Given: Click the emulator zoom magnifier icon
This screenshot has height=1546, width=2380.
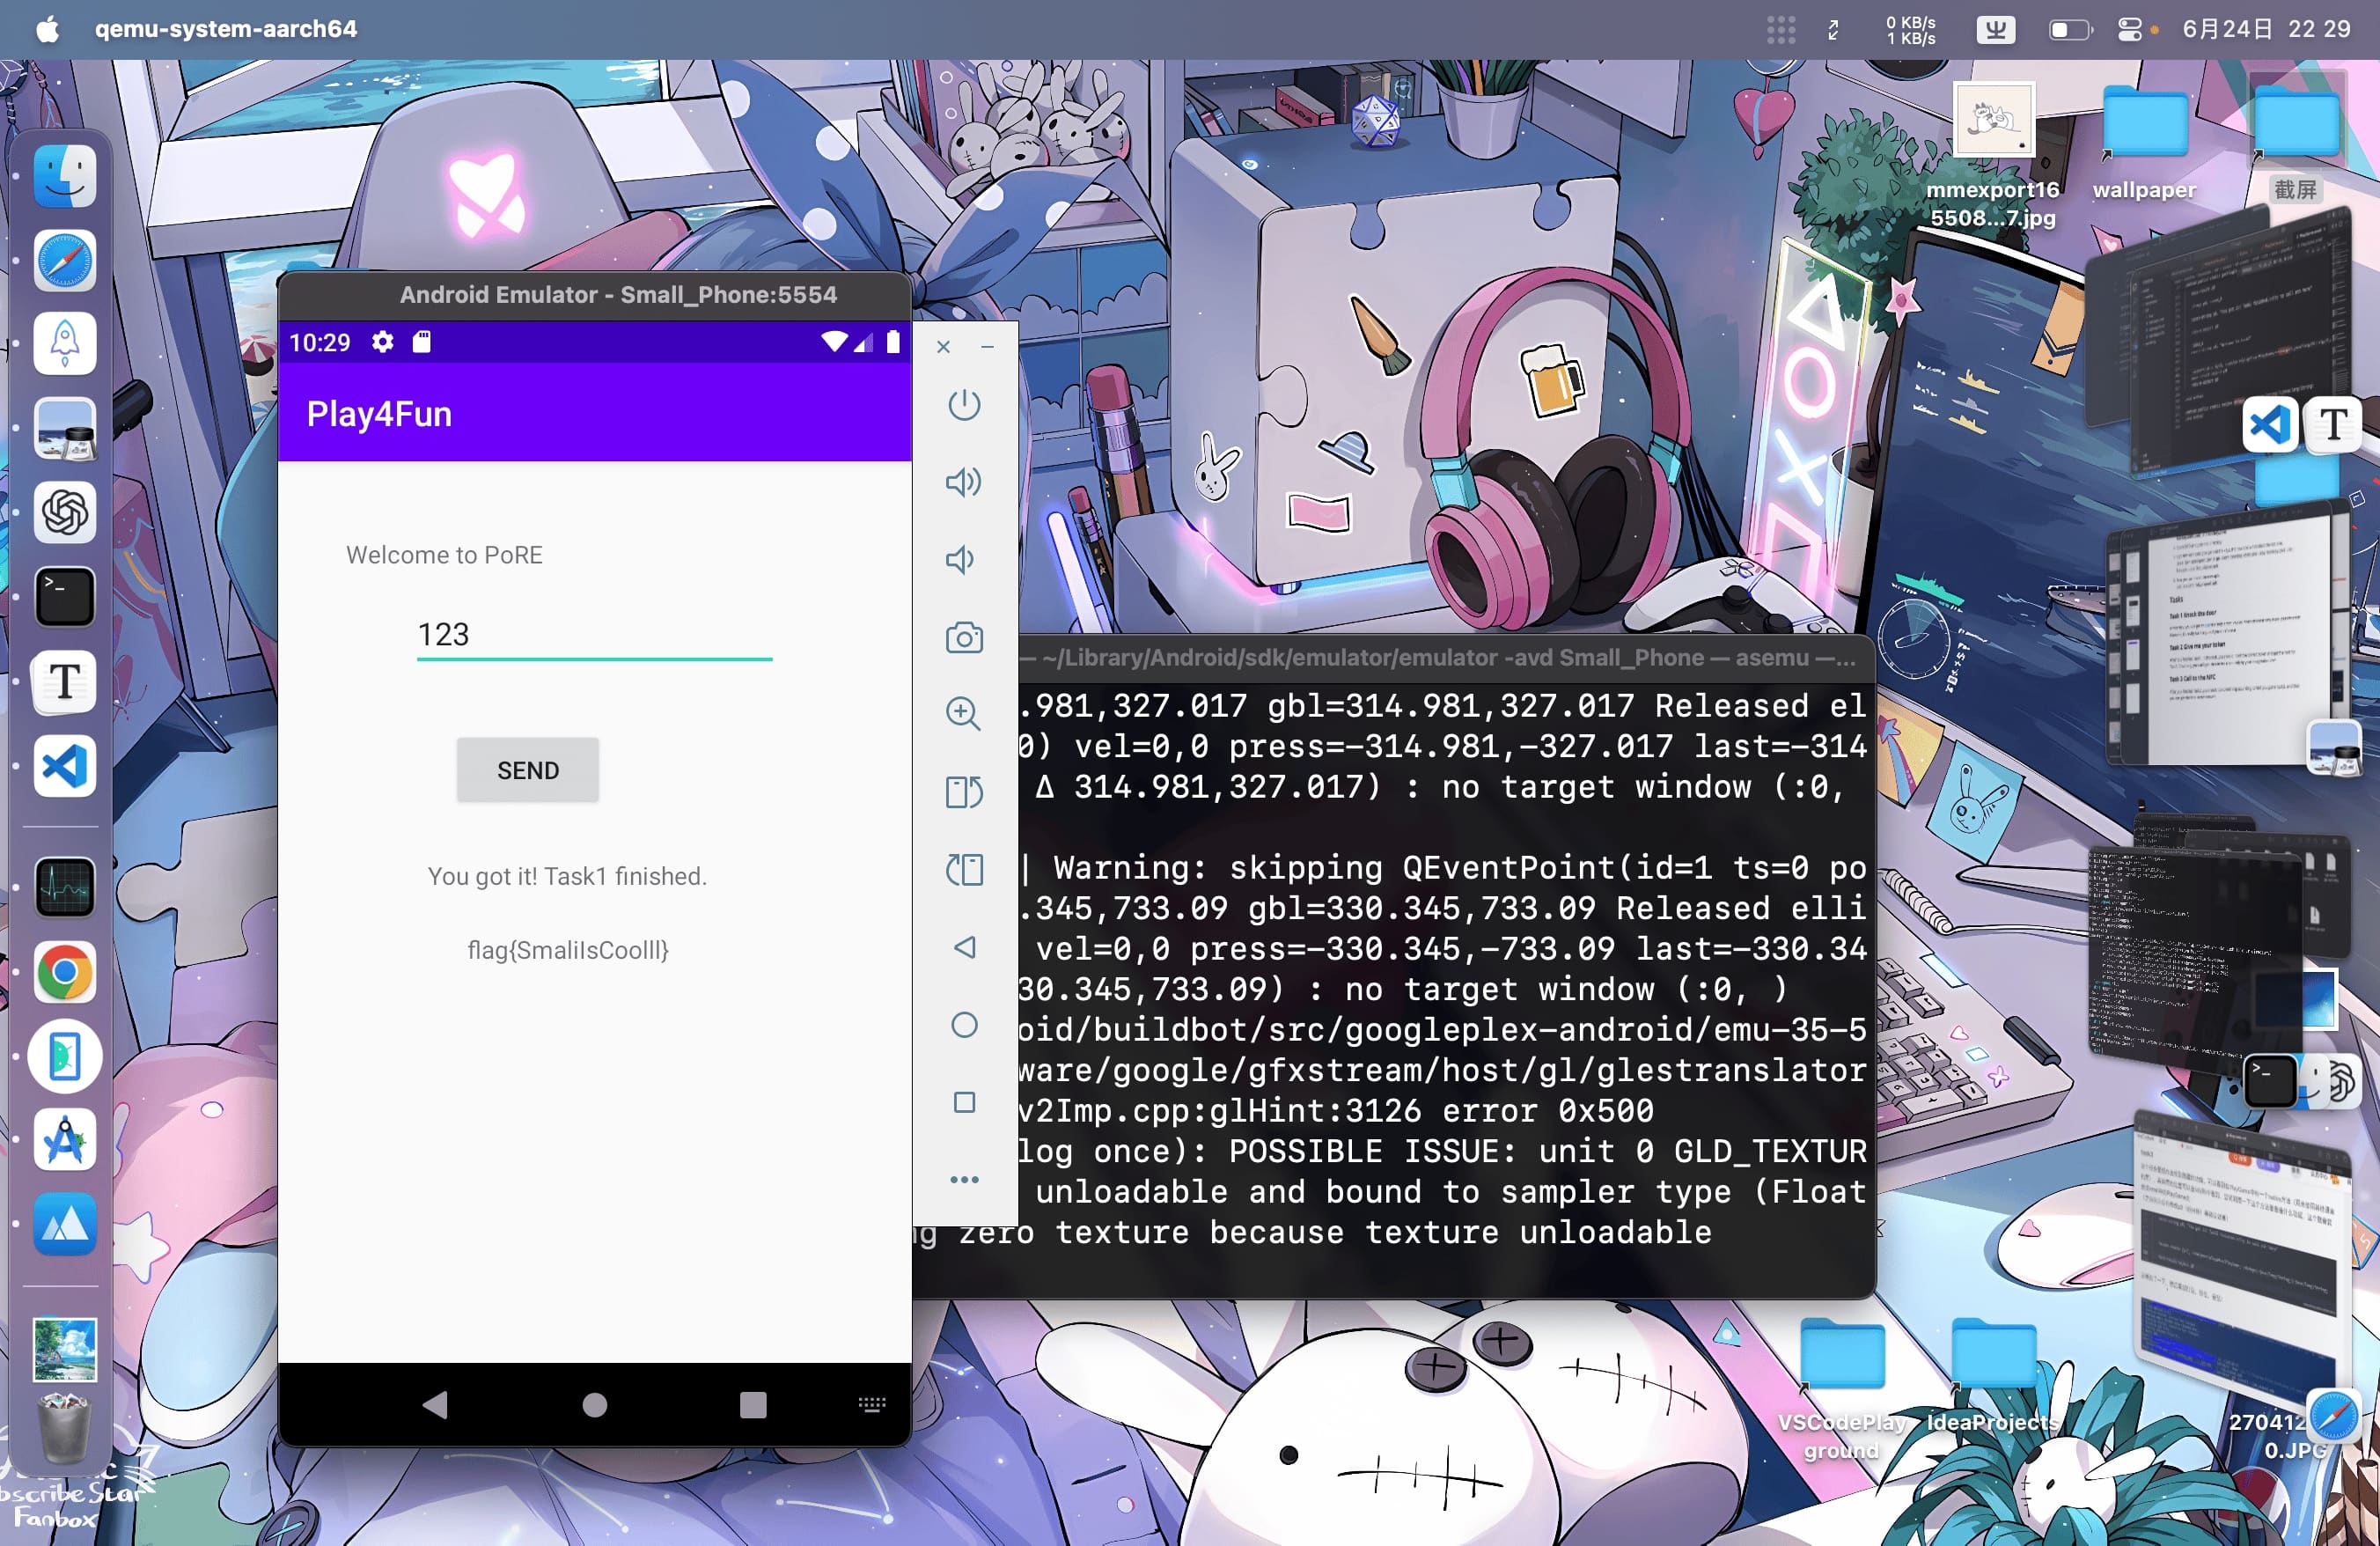Looking at the screenshot, I should coord(964,714).
